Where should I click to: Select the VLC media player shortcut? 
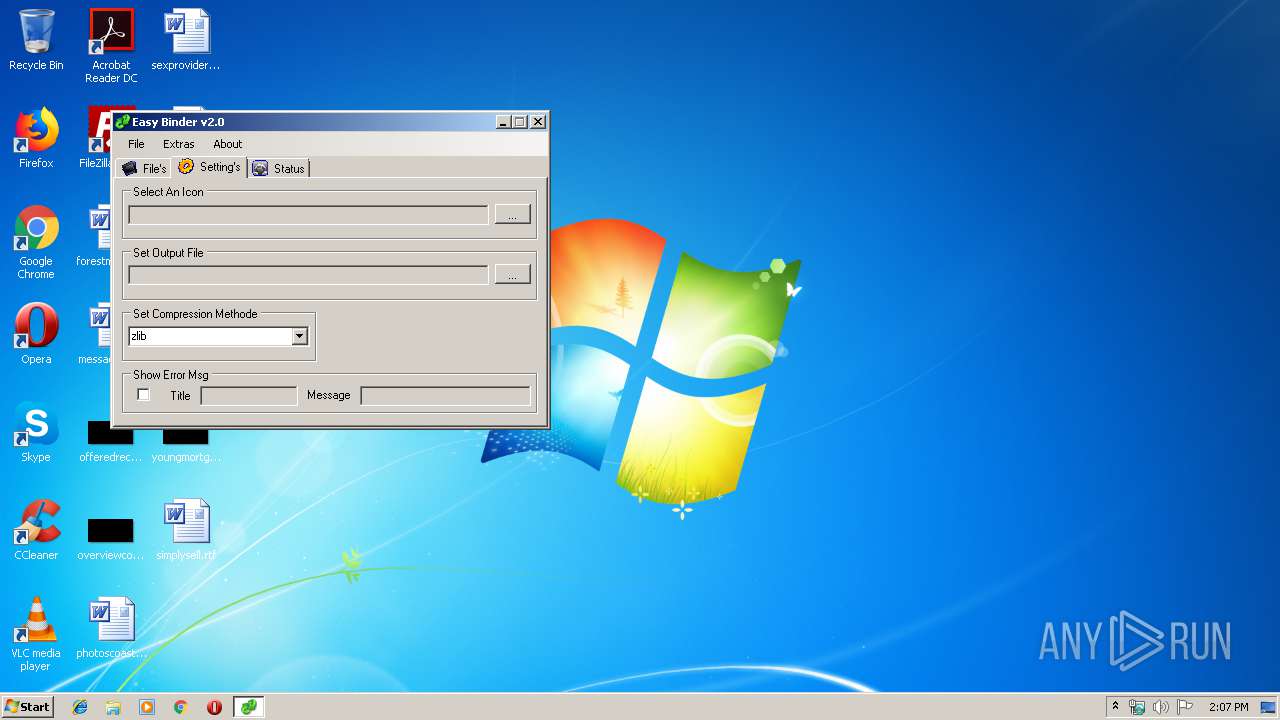click(x=36, y=635)
